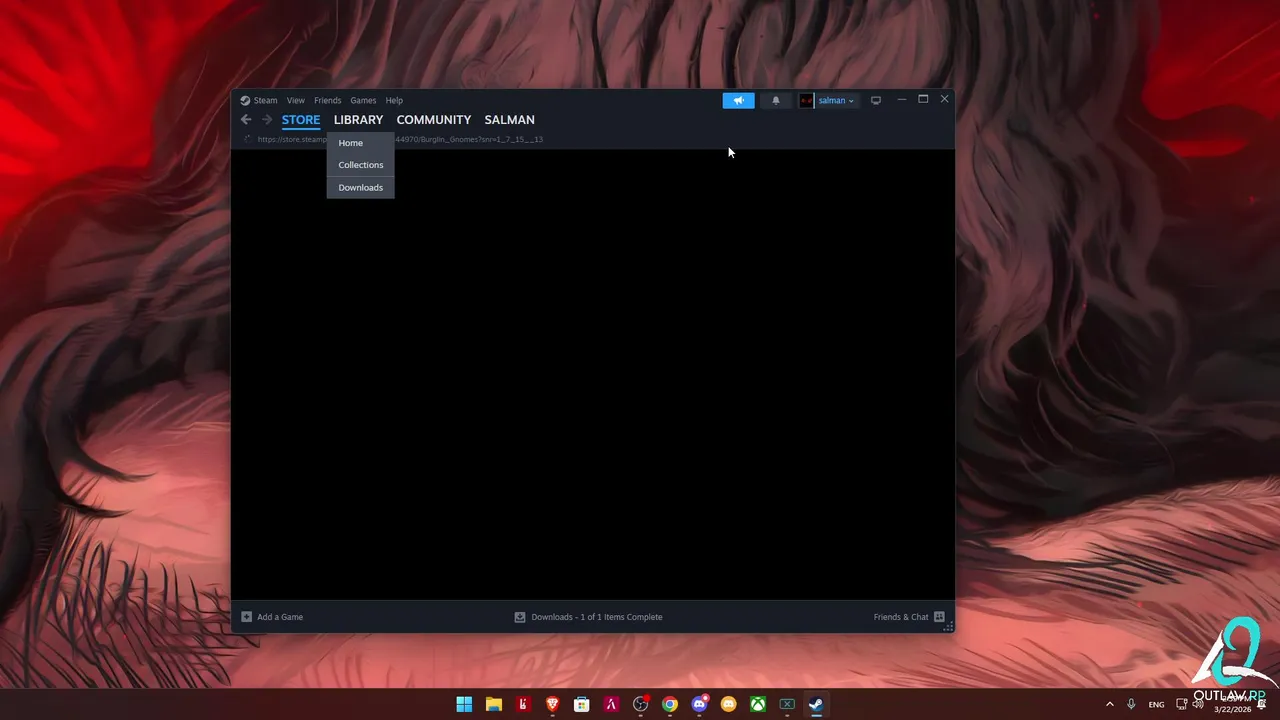Switch to the STORE tab
This screenshot has height=720, width=1280.
pyautogui.click(x=301, y=120)
